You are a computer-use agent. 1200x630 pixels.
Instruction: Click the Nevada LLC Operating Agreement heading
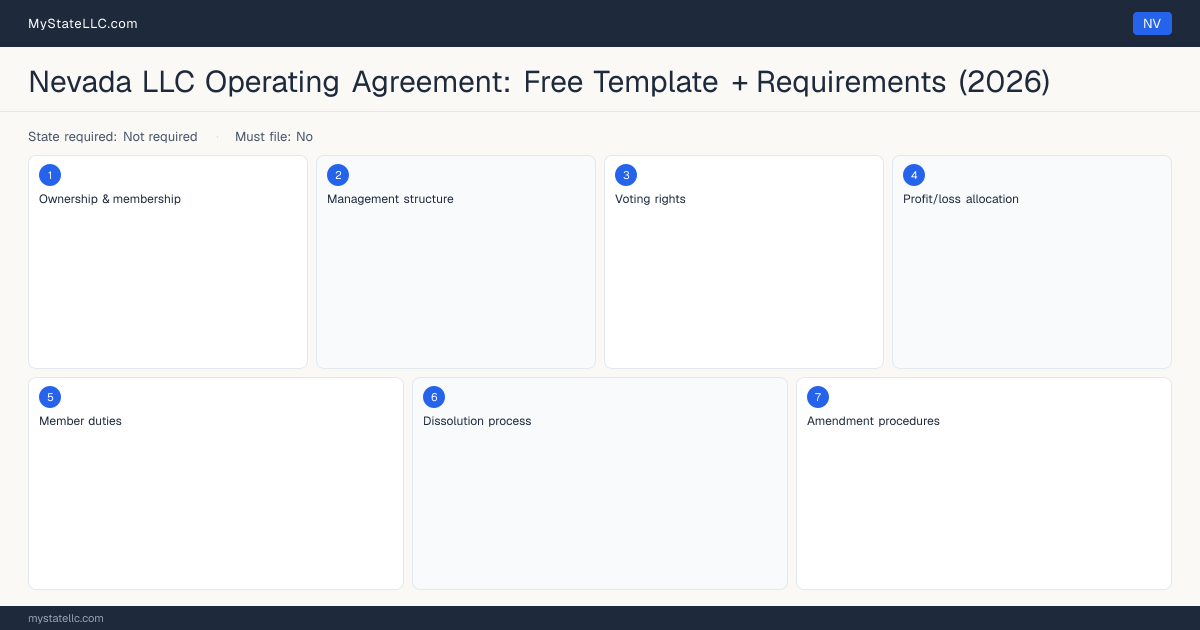pyautogui.click(x=539, y=81)
